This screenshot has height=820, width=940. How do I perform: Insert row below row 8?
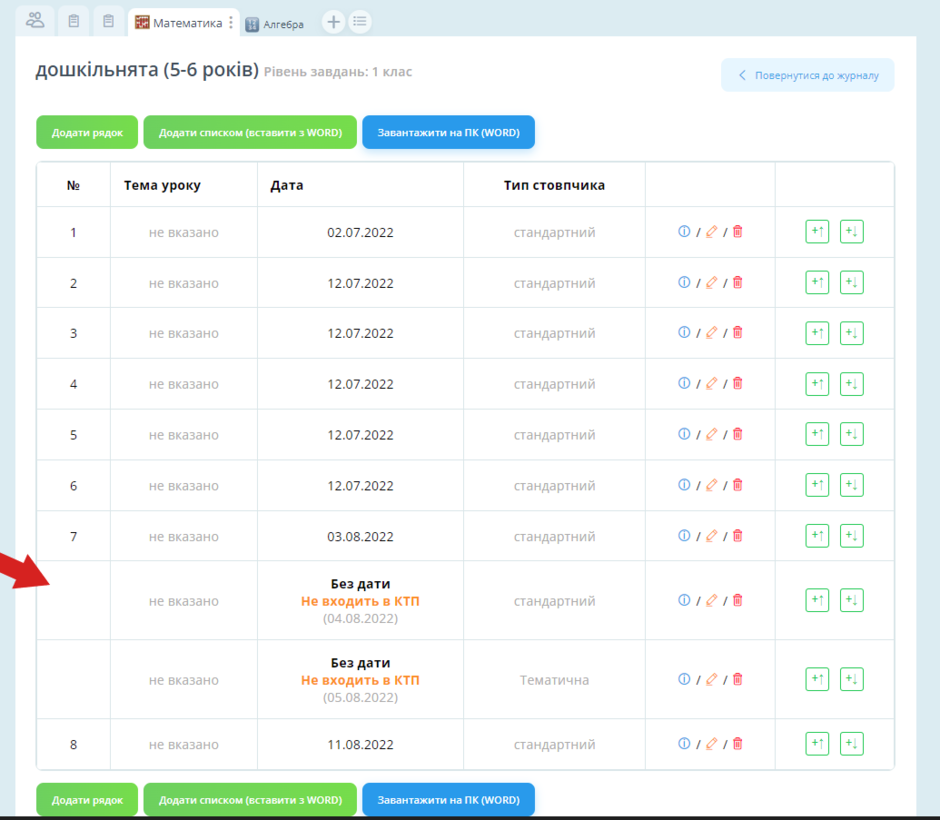coord(852,744)
